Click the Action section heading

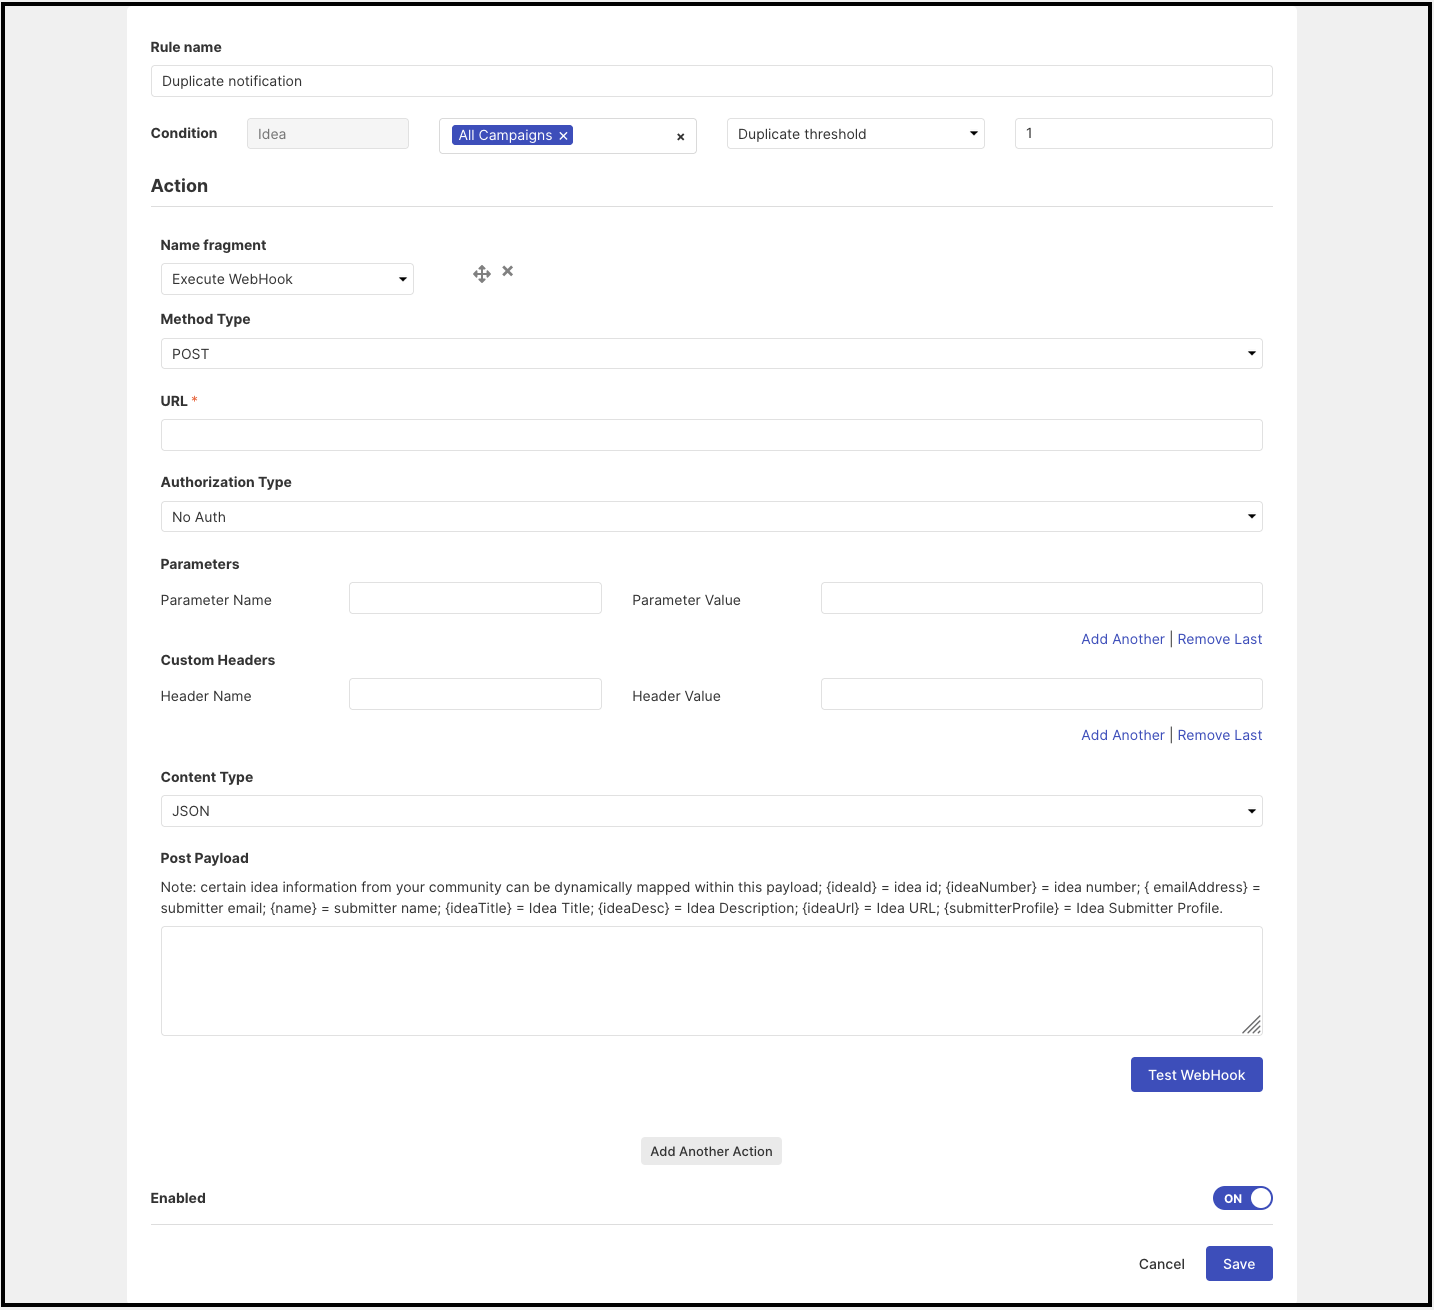[x=179, y=186]
